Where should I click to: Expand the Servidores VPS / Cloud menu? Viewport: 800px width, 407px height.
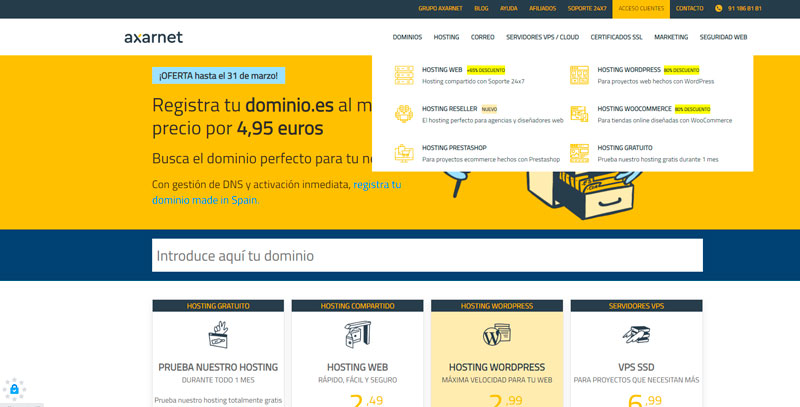(x=542, y=37)
